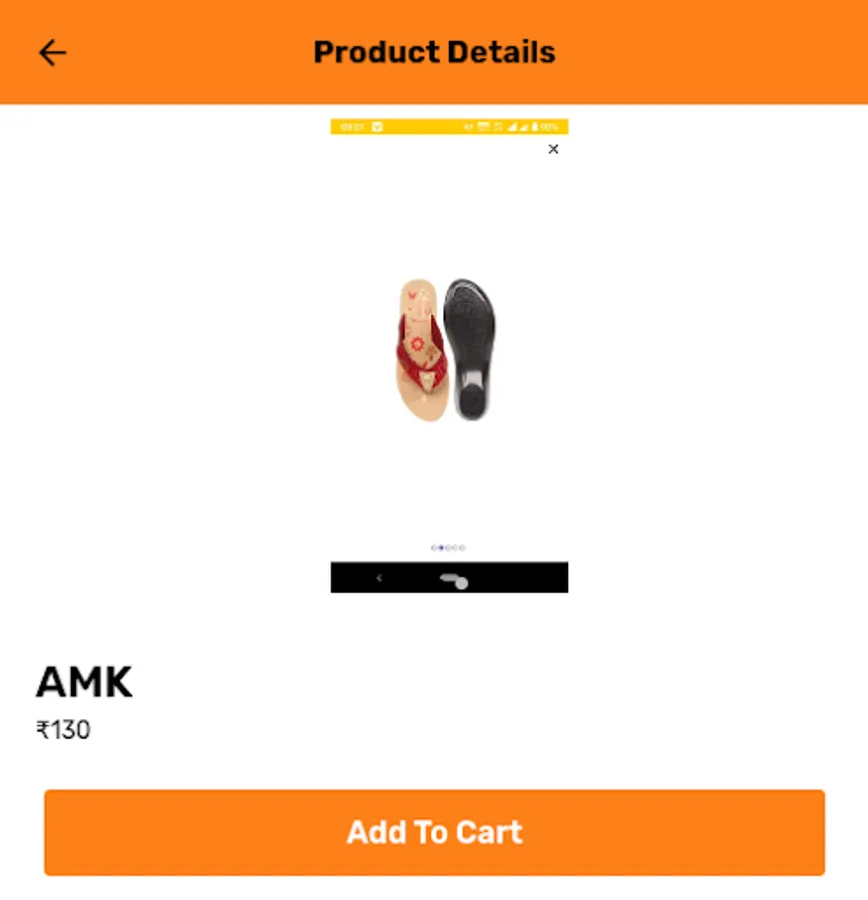Image resolution: width=868 pixels, height=900 pixels.
Task: Select the last carousel indicator dot
Action: [x=462, y=548]
